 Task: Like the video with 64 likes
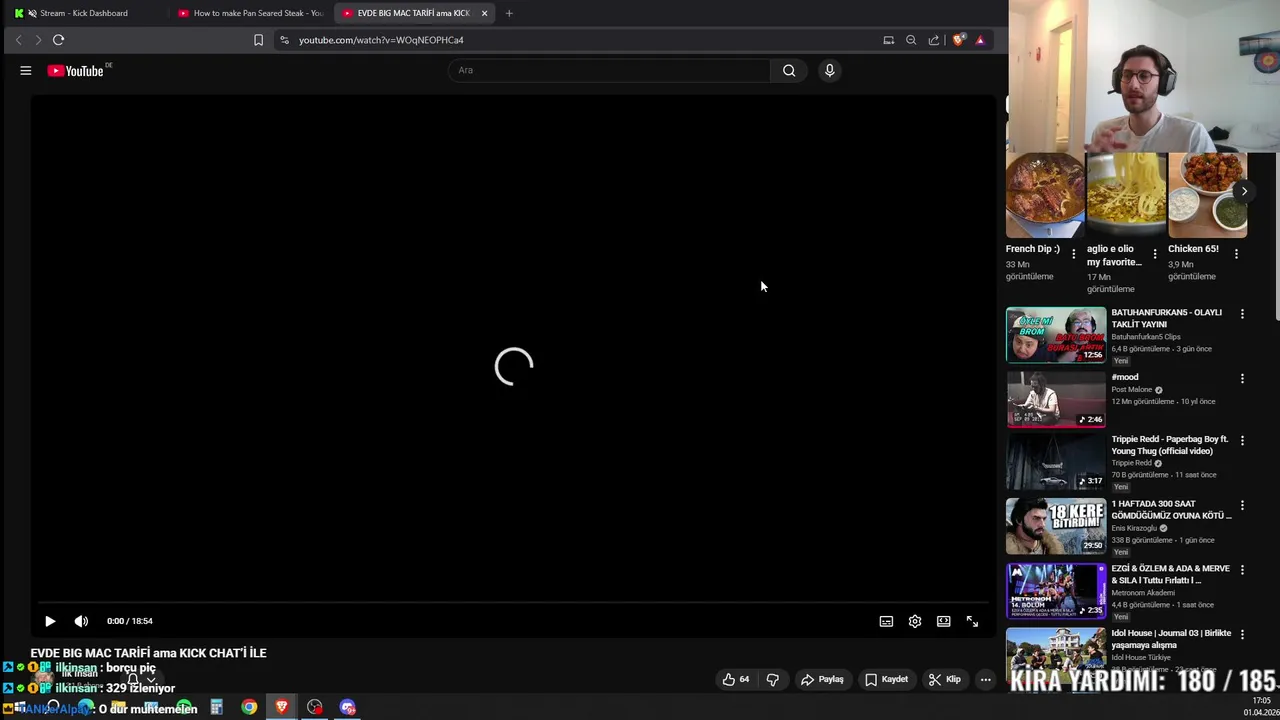(736, 679)
